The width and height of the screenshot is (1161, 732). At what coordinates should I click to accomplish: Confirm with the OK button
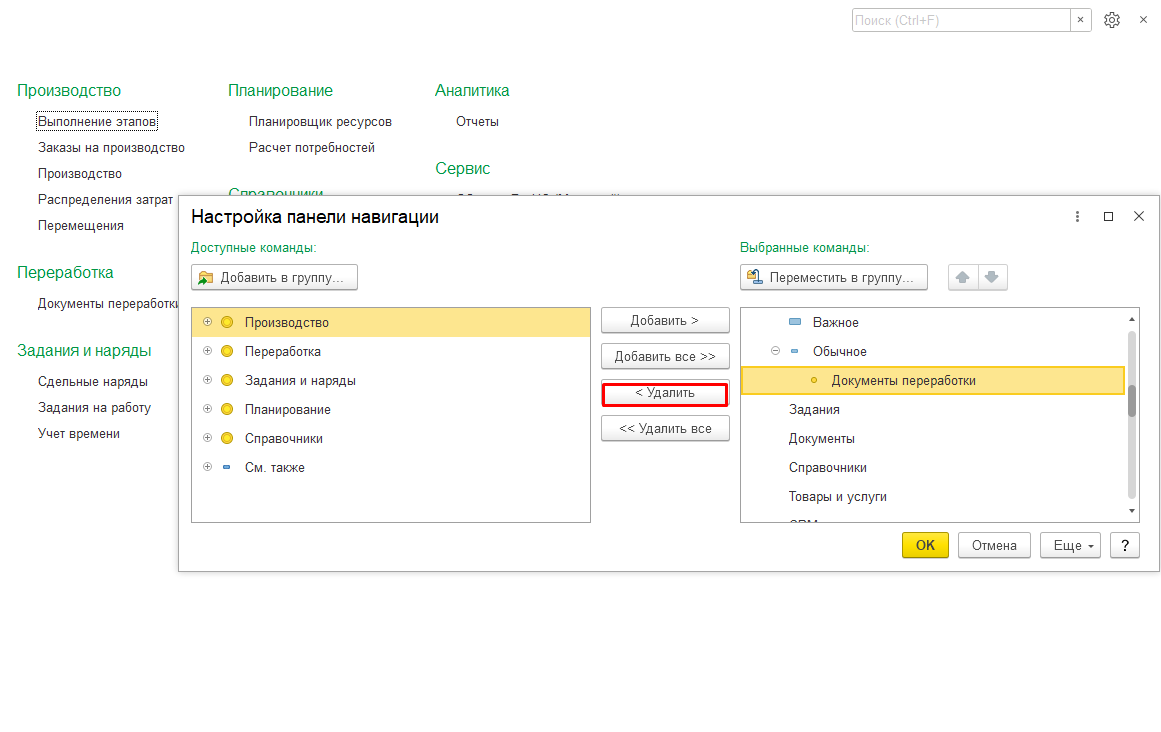pyautogui.click(x=926, y=545)
